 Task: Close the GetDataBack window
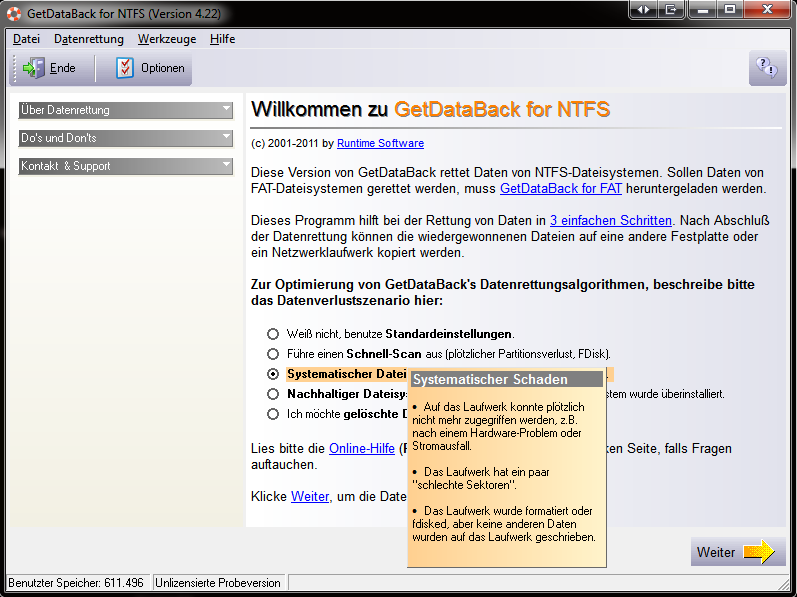coord(768,10)
